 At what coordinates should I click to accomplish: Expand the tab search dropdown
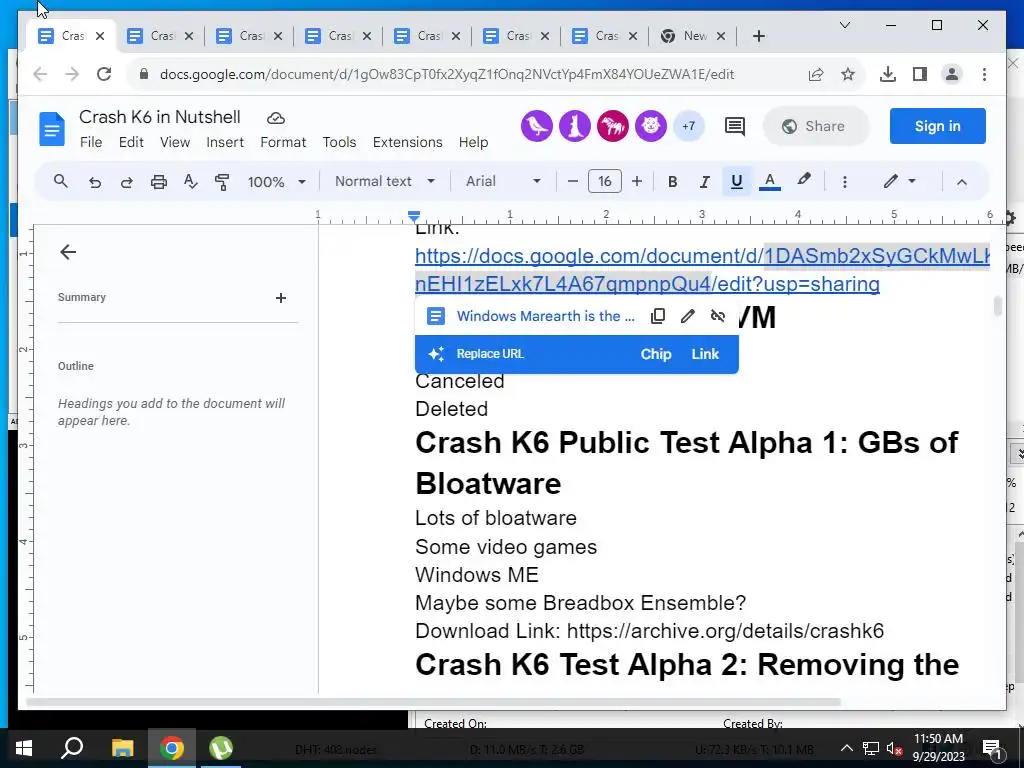click(844, 25)
